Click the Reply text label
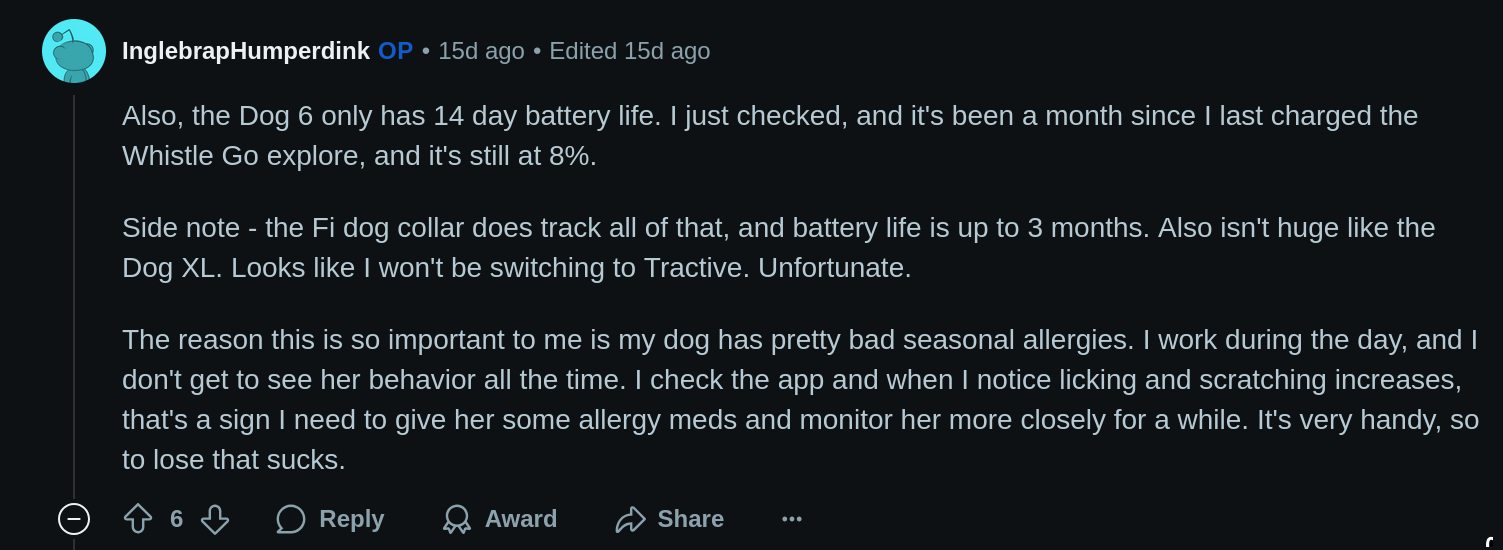 [x=352, y=519]
